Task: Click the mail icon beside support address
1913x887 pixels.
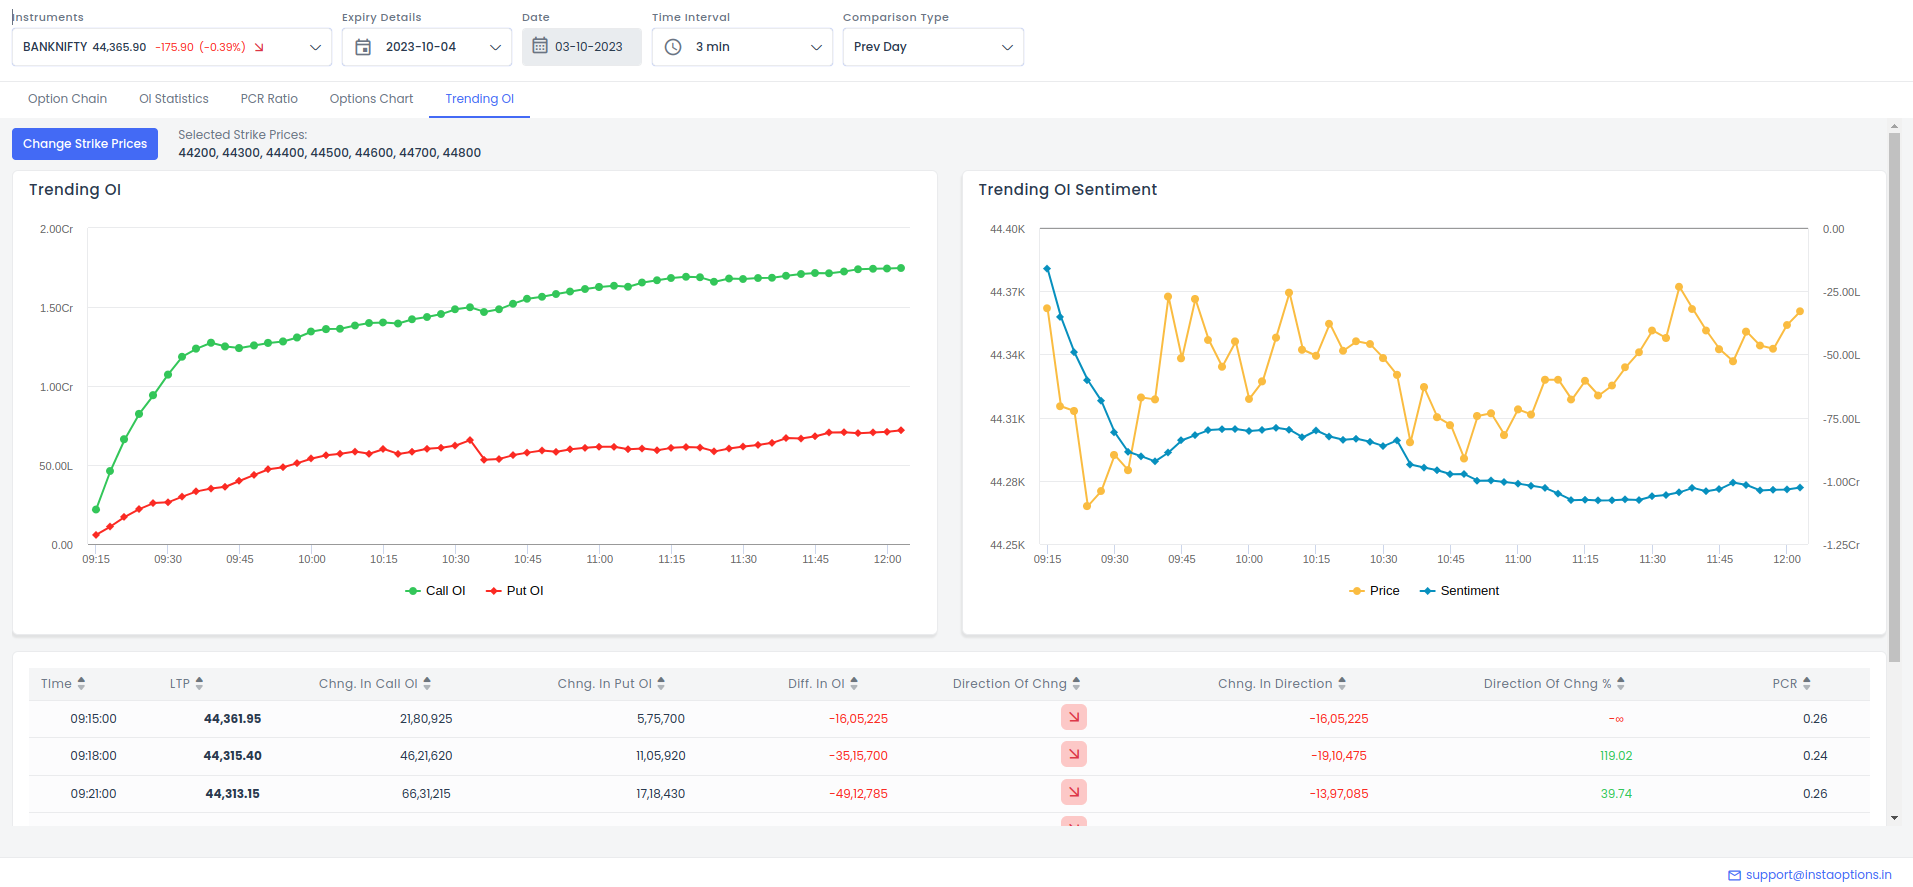Action: [1734, 875]
